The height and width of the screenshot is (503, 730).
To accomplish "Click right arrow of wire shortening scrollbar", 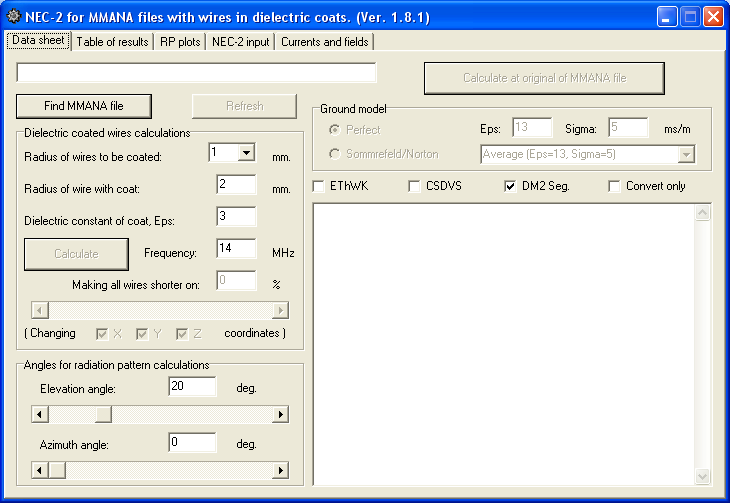I will (280, 310).
